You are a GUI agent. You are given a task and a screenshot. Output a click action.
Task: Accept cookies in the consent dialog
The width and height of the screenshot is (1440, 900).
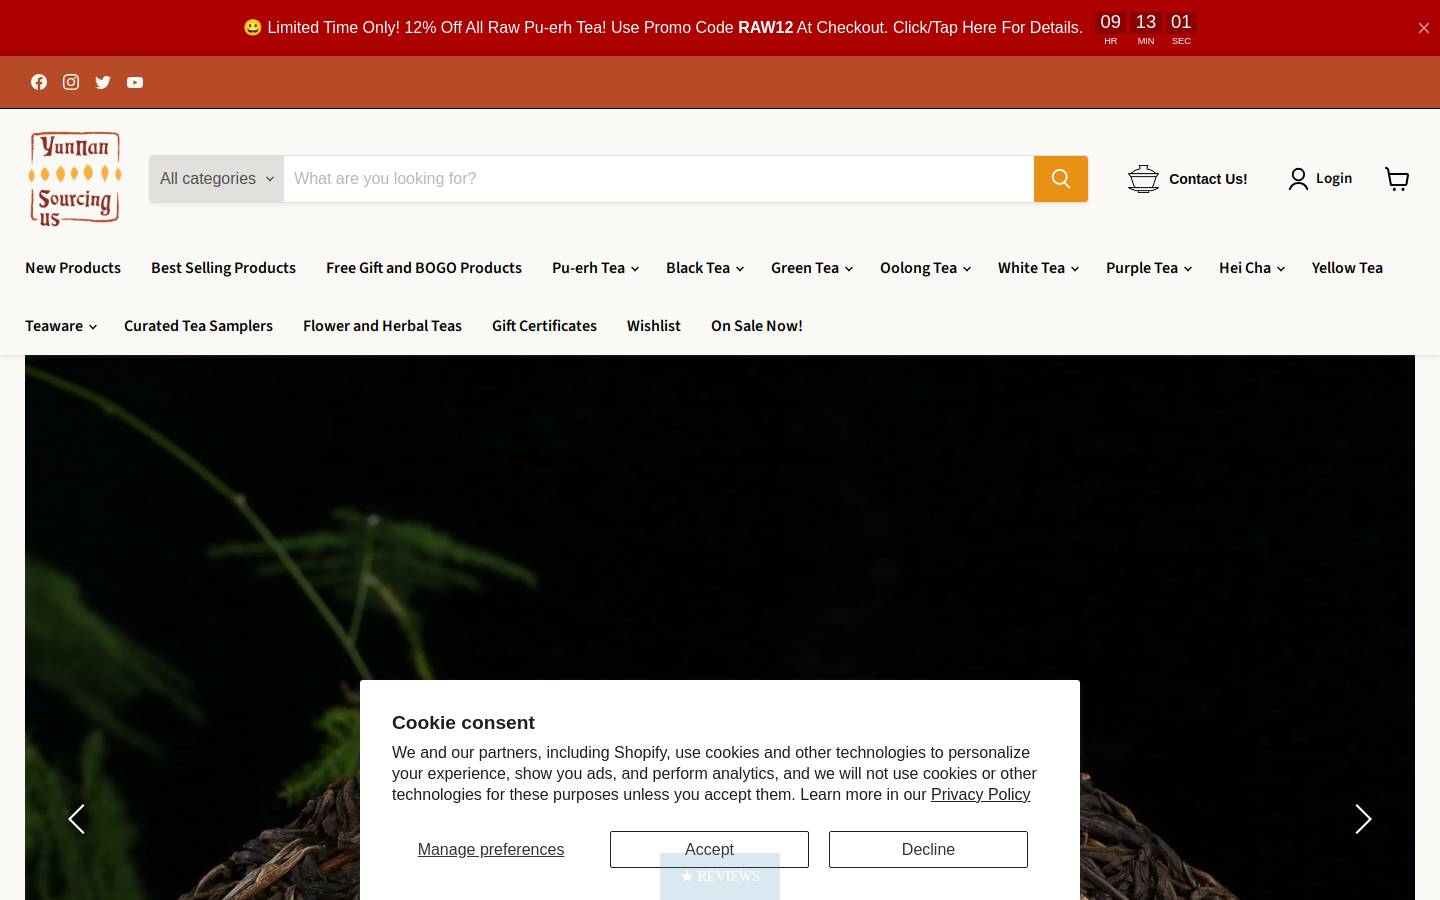[x=709, y=849]
